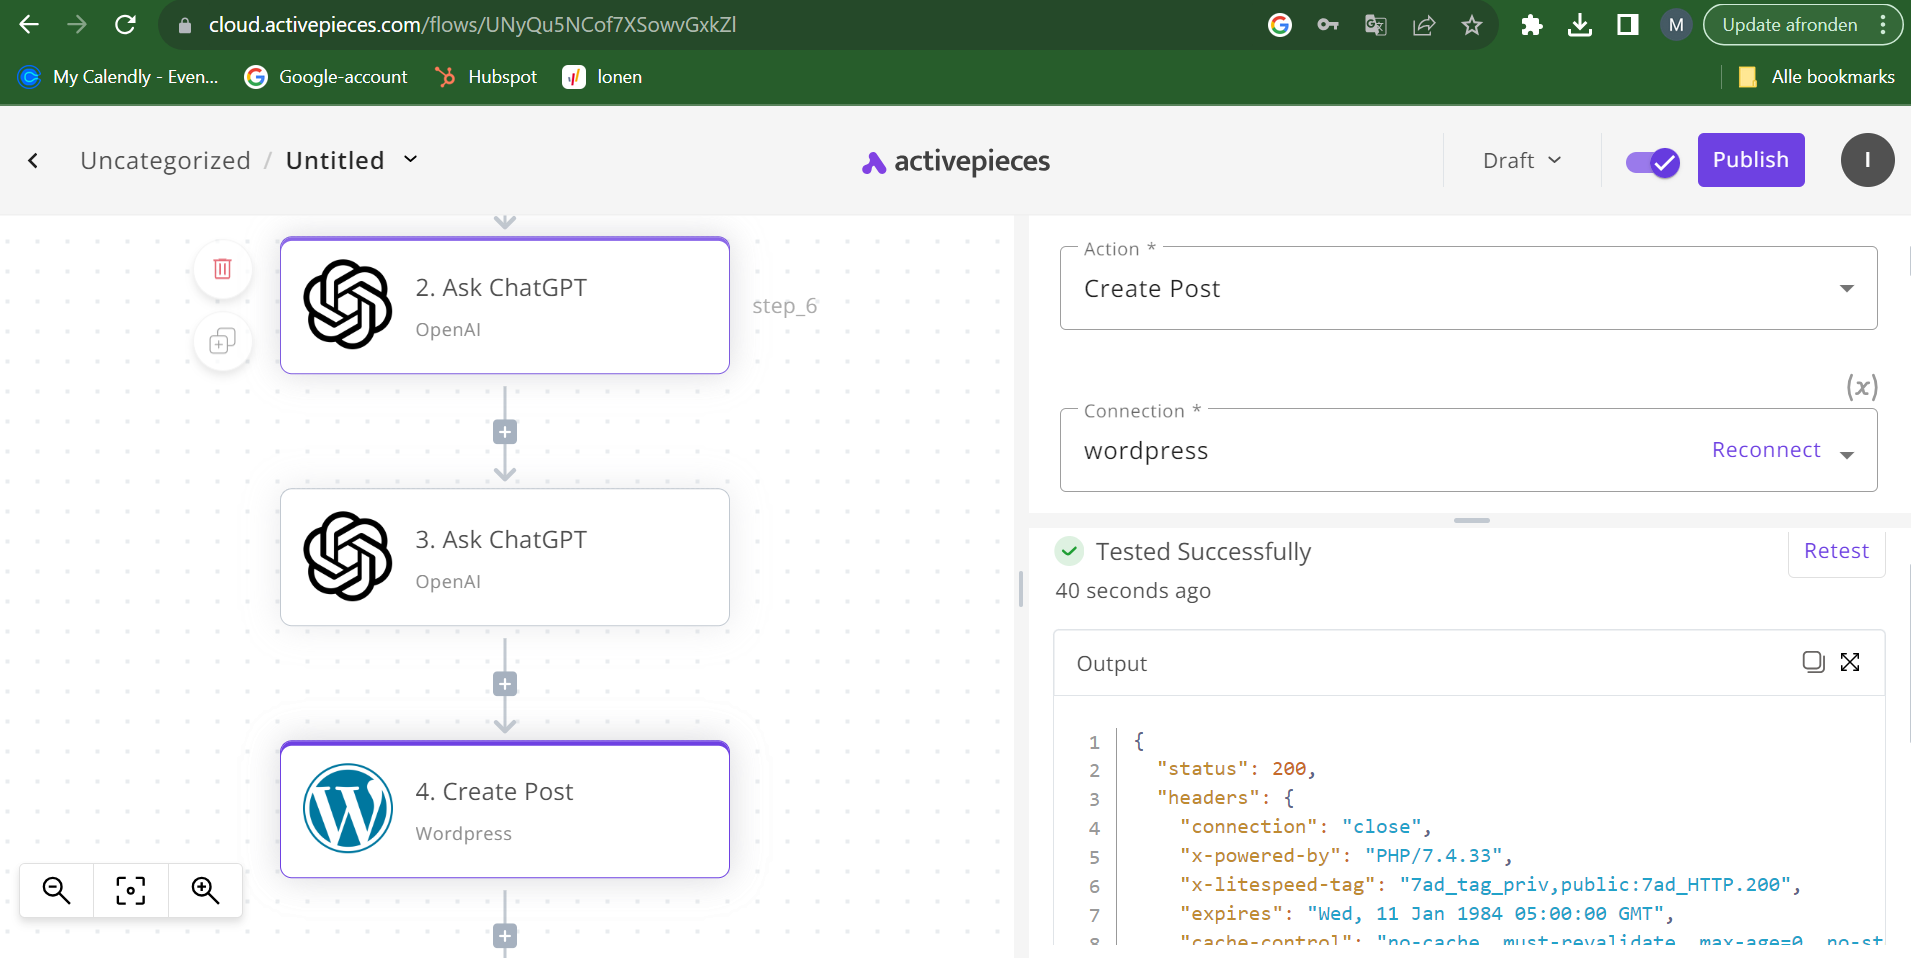1911x958 pixels.
Task: Click the browser forward arrow
Action: click(x=77, y=25)
